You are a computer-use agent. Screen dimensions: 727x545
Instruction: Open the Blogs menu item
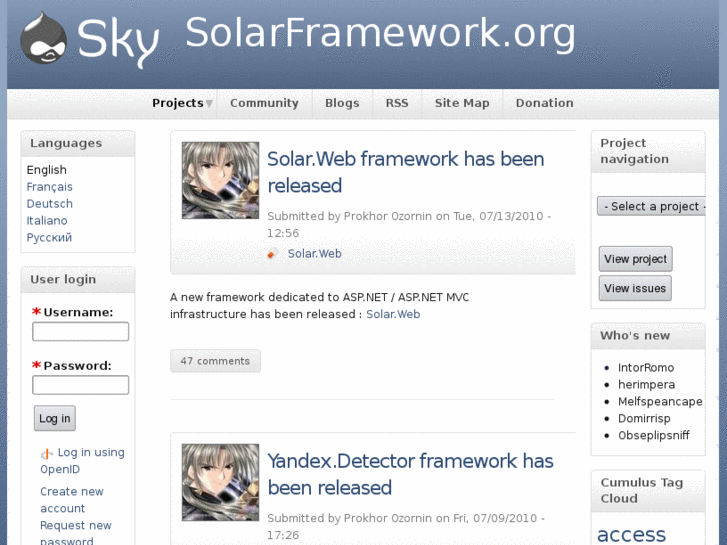342,103
